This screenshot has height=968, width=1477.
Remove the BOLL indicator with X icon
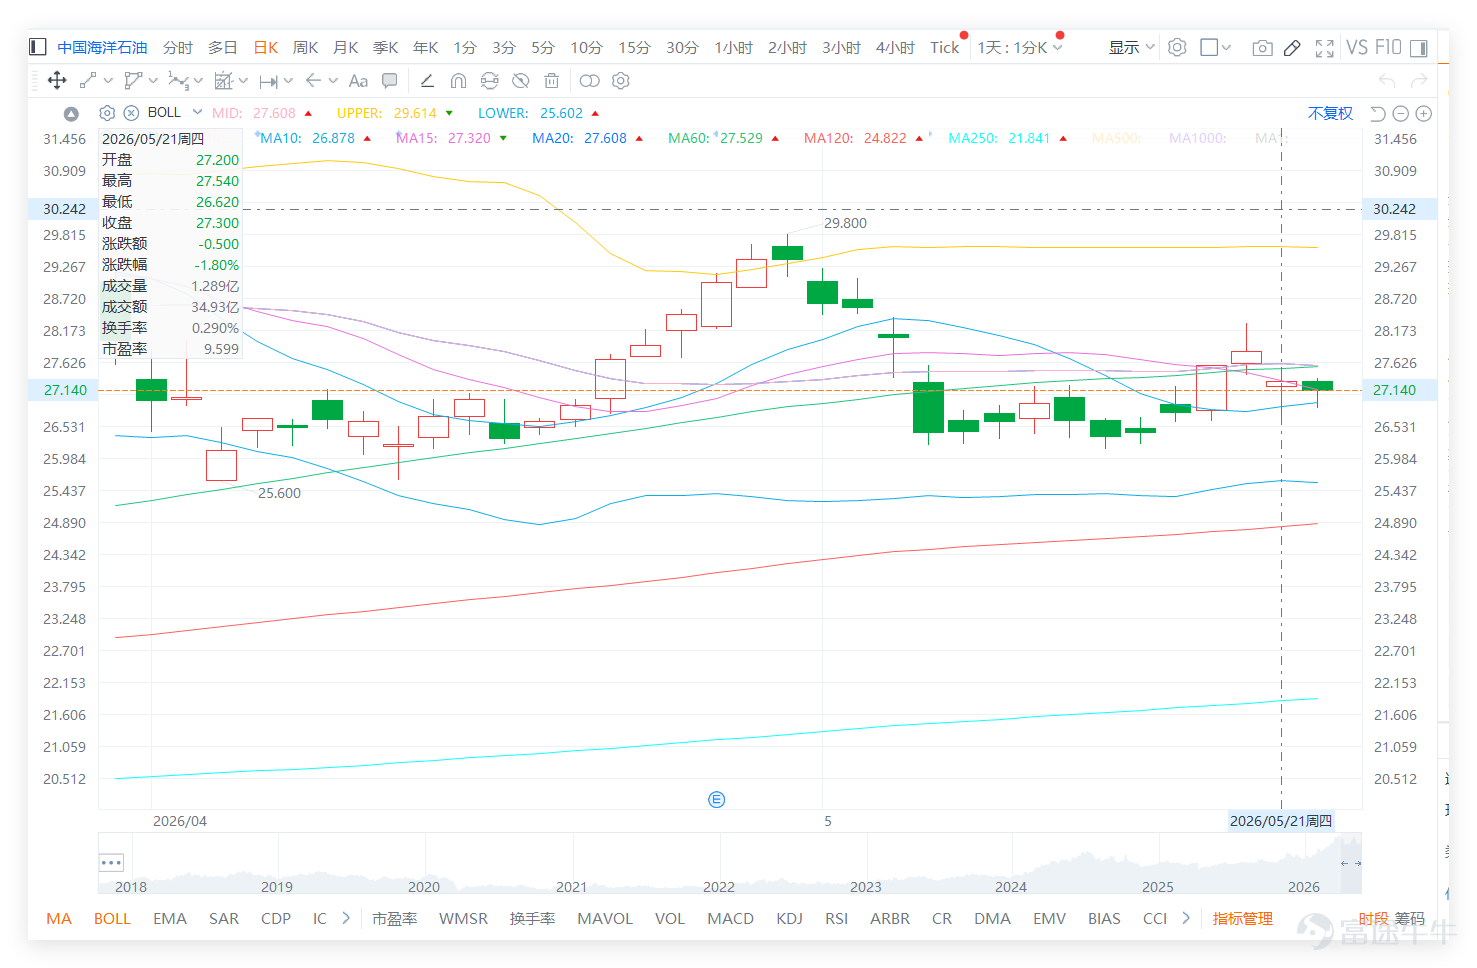tap(130, 113)
